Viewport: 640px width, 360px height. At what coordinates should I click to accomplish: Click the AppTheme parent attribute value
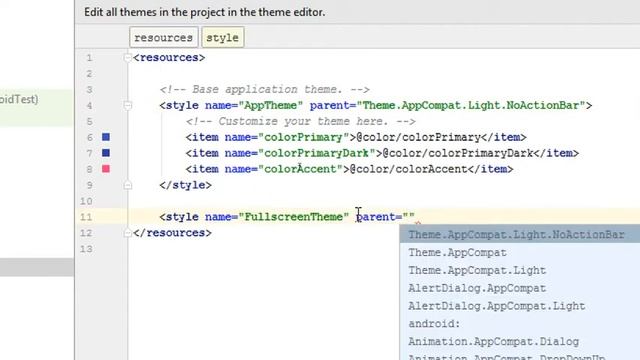click(x=471, y=106)
